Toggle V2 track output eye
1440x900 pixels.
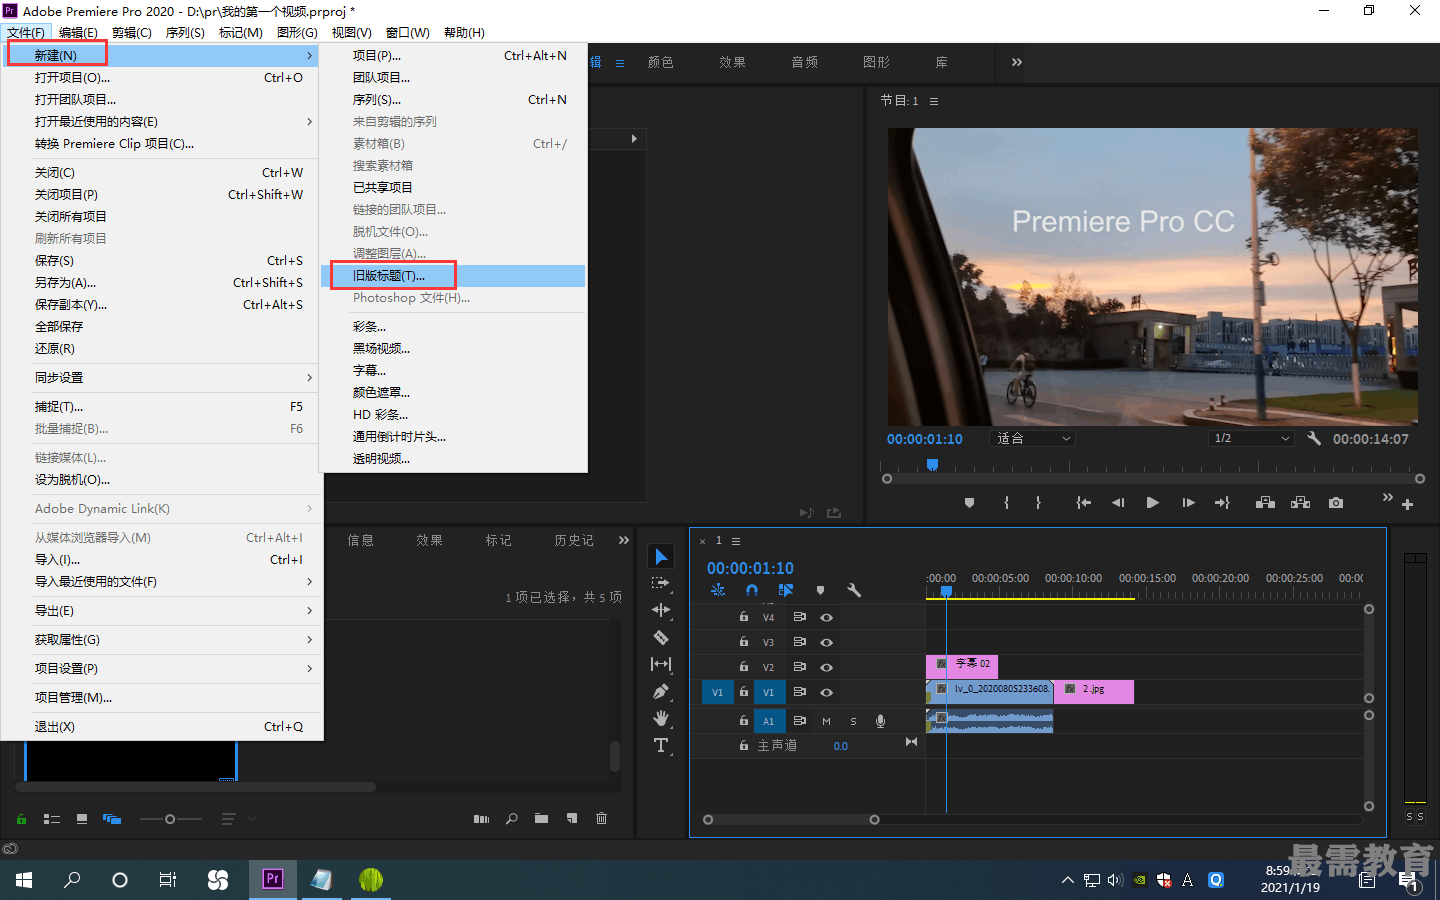pyautogui.click(x=827, y=667)
